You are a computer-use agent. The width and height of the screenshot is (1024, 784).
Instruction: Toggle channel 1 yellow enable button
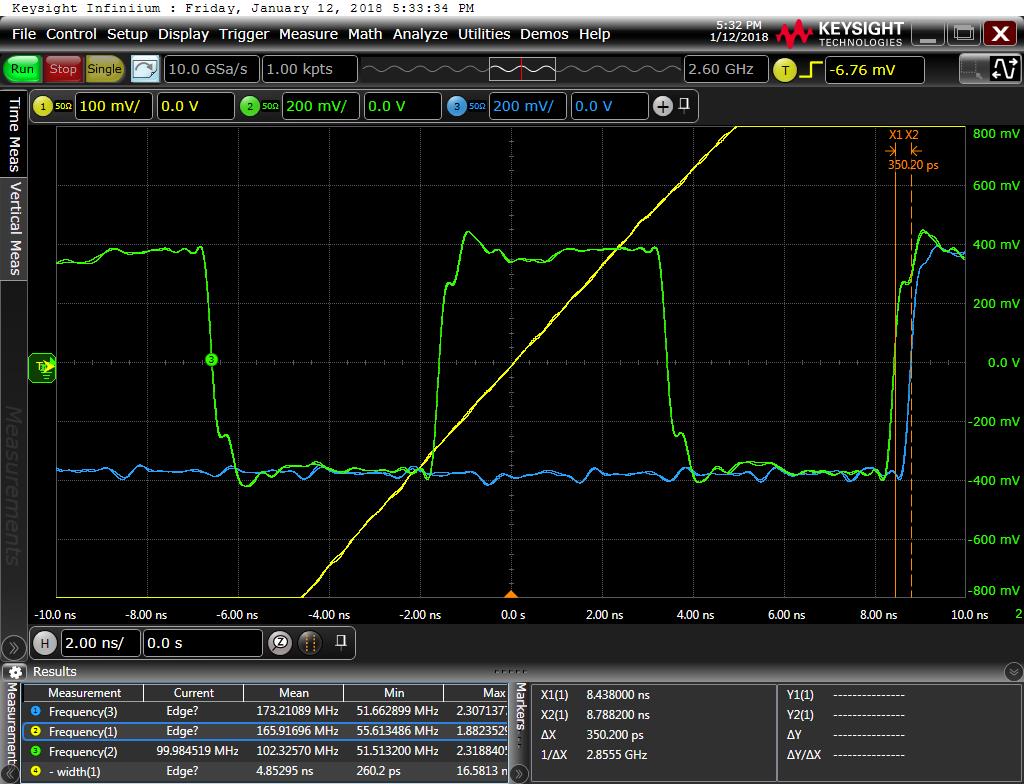tap(43, 106)
